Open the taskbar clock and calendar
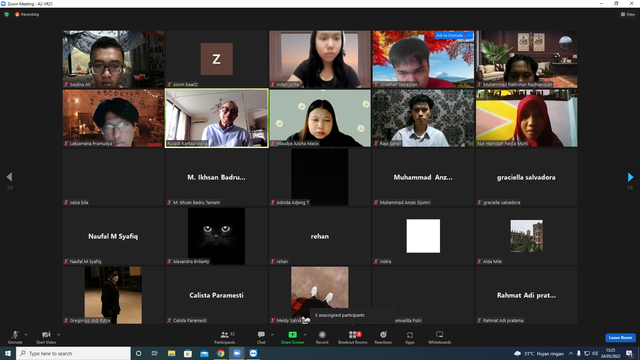640x360 pixels. pyautogui.click(x=610, y=353)
